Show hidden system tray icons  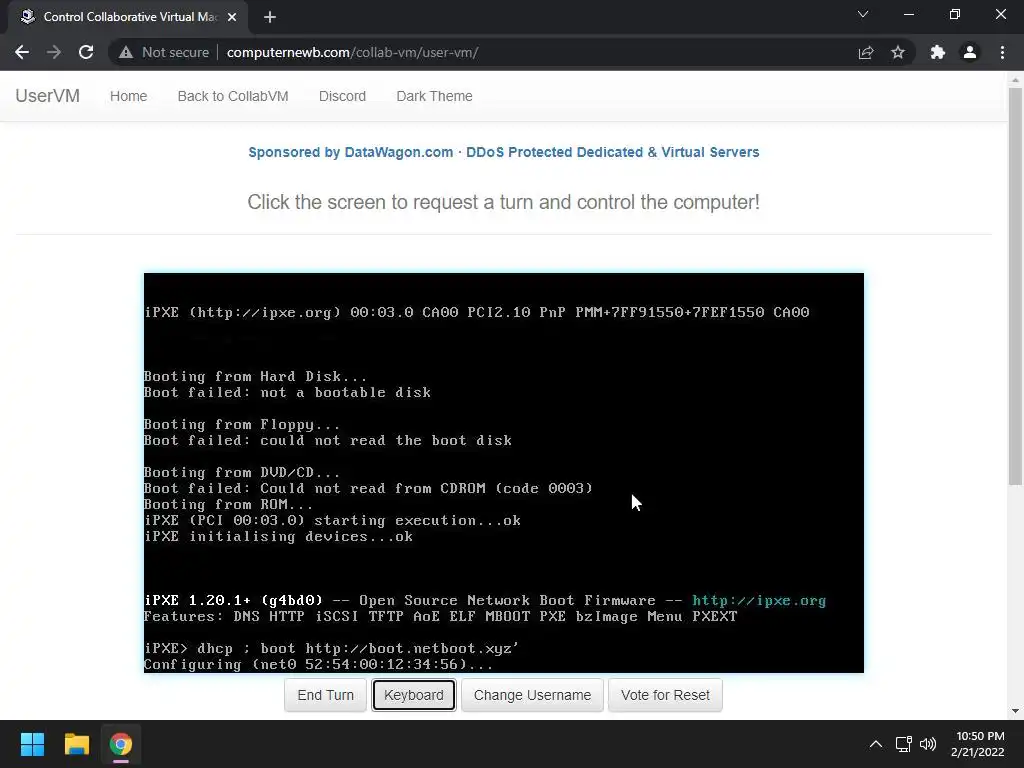876,744
